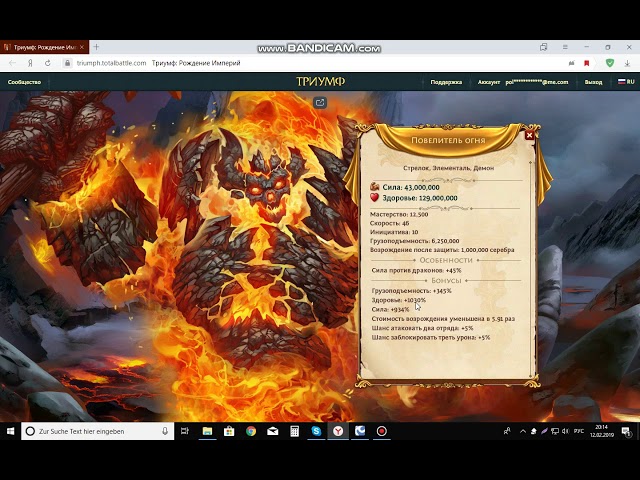
Task: Open the RU language selector
Action: coord(626,82)
